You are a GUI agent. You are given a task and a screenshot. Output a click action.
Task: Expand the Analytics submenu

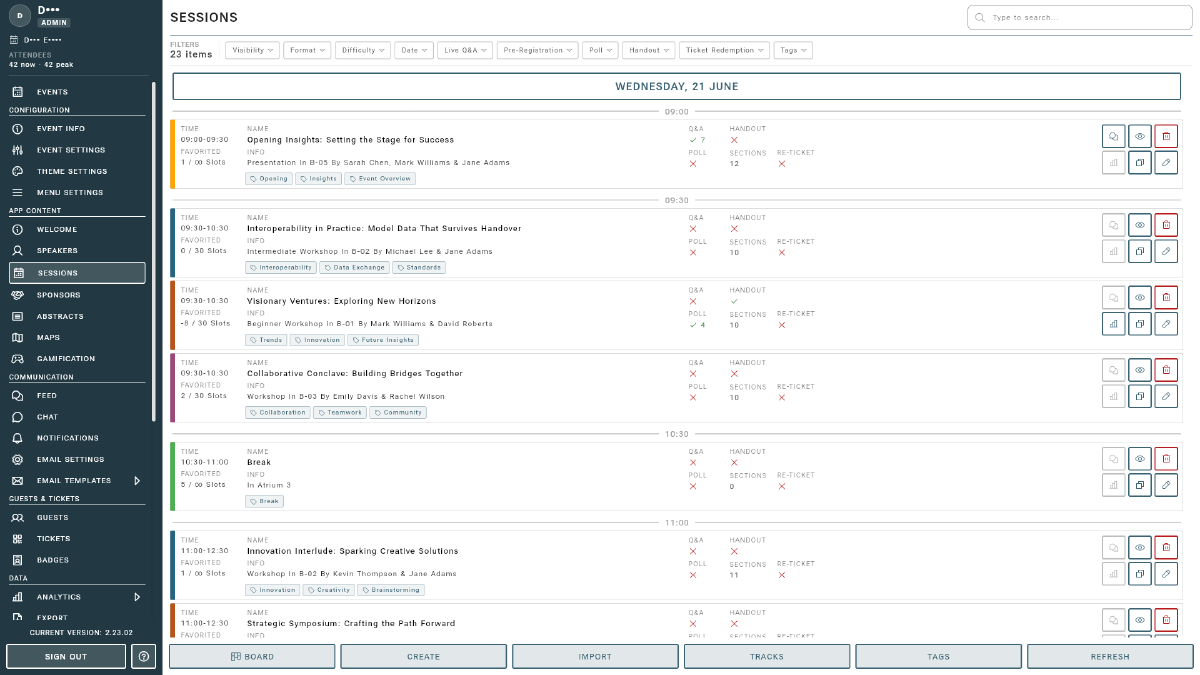click(137, 597)
